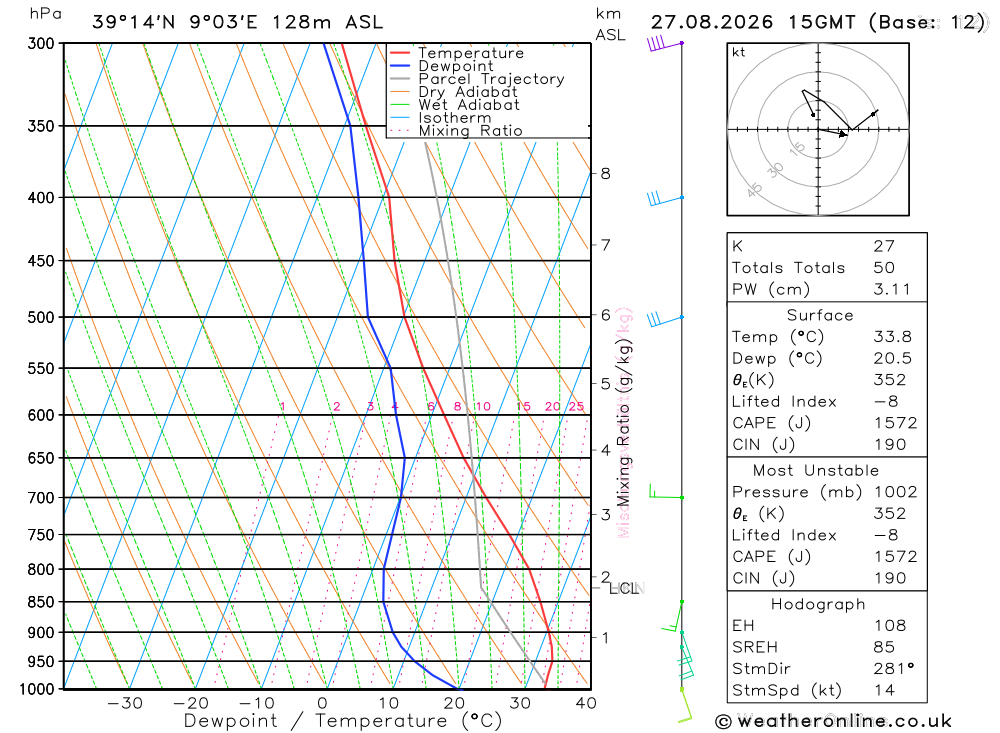Click the 700 hPa pressure axis label
This screenshot has width=1000, height=733.
[x=41, y=498]
